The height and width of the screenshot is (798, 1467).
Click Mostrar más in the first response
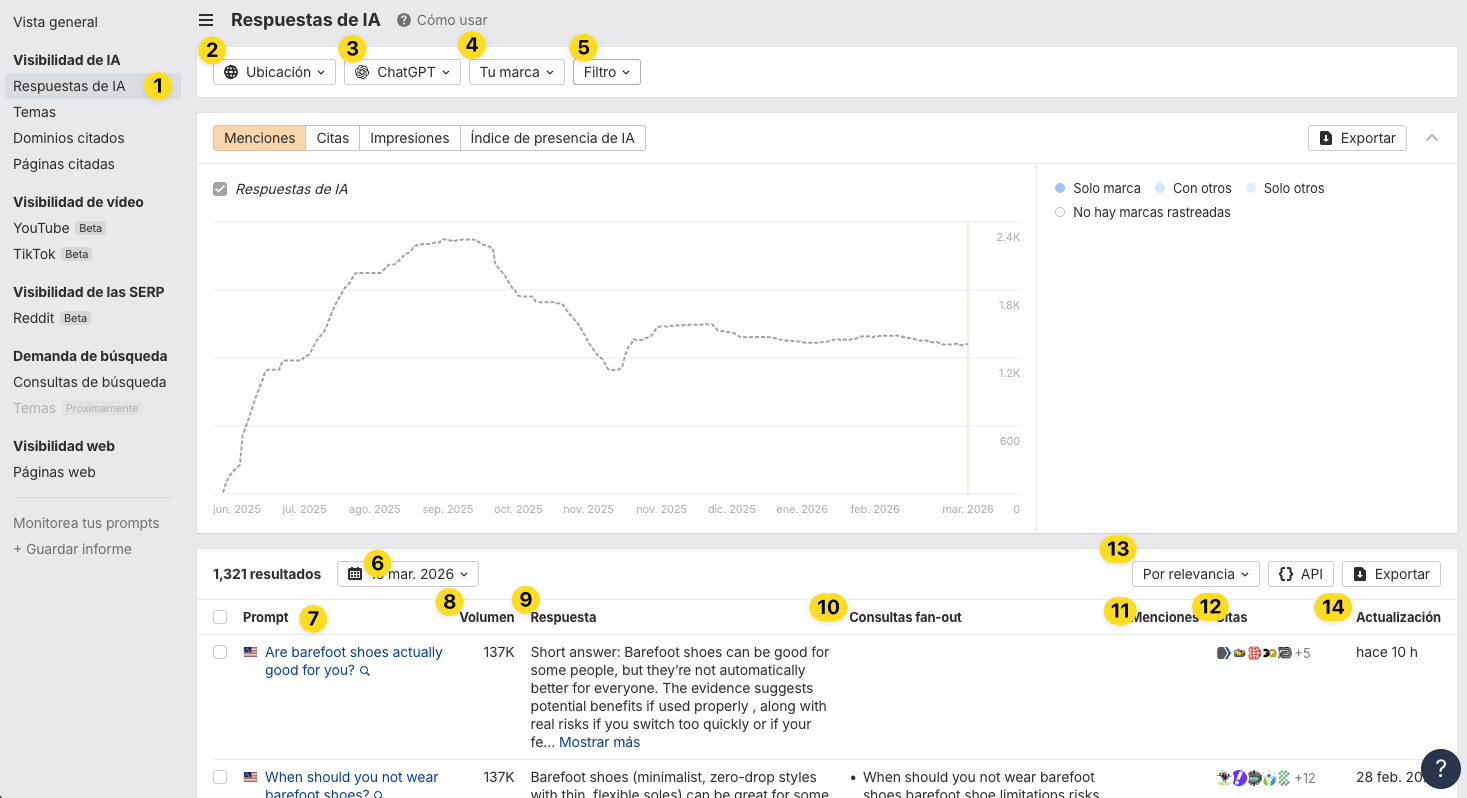(x=599, y=742)
